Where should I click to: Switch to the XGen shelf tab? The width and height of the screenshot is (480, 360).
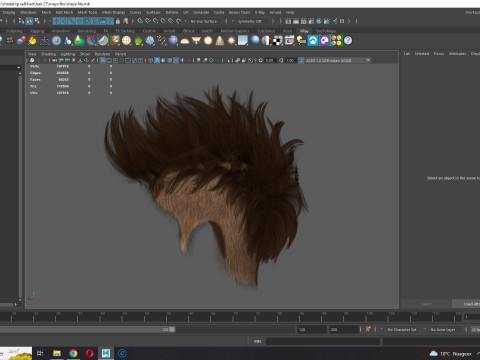pos(287,31)
